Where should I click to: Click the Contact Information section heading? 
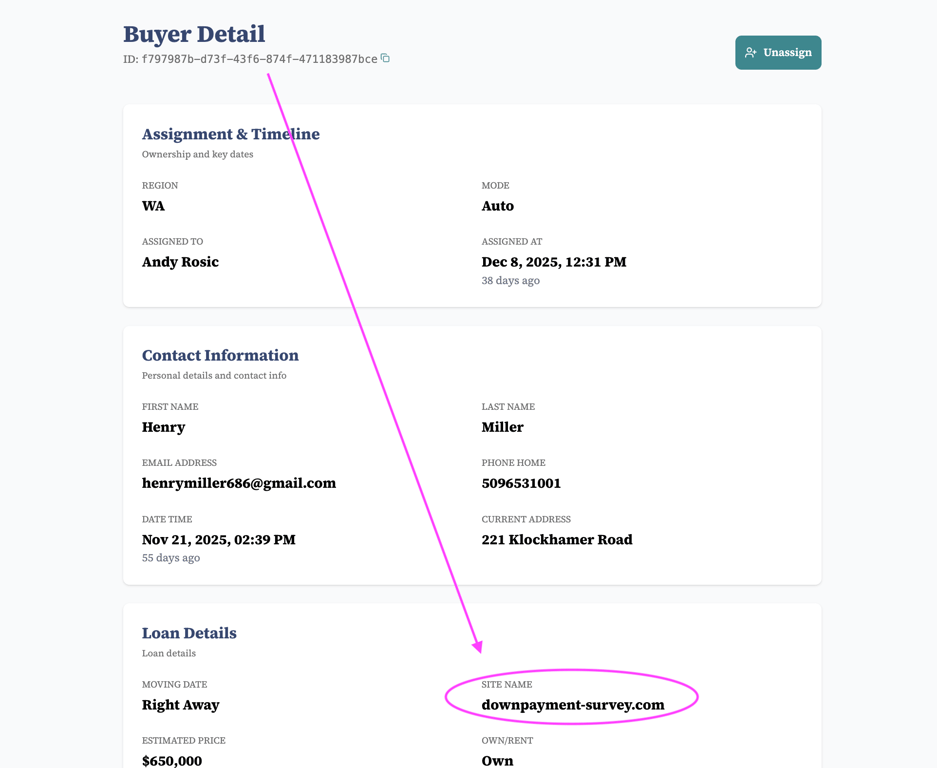(220, 355)
